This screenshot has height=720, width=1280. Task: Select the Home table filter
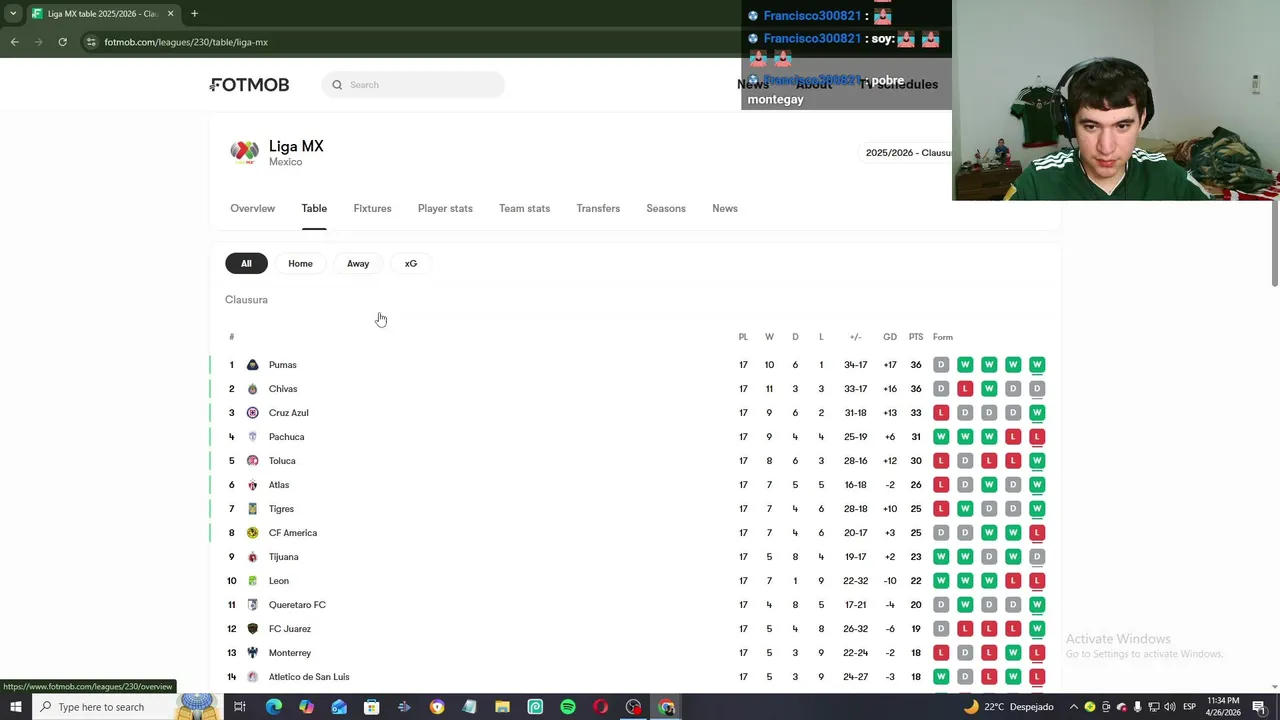pos(300,264)
